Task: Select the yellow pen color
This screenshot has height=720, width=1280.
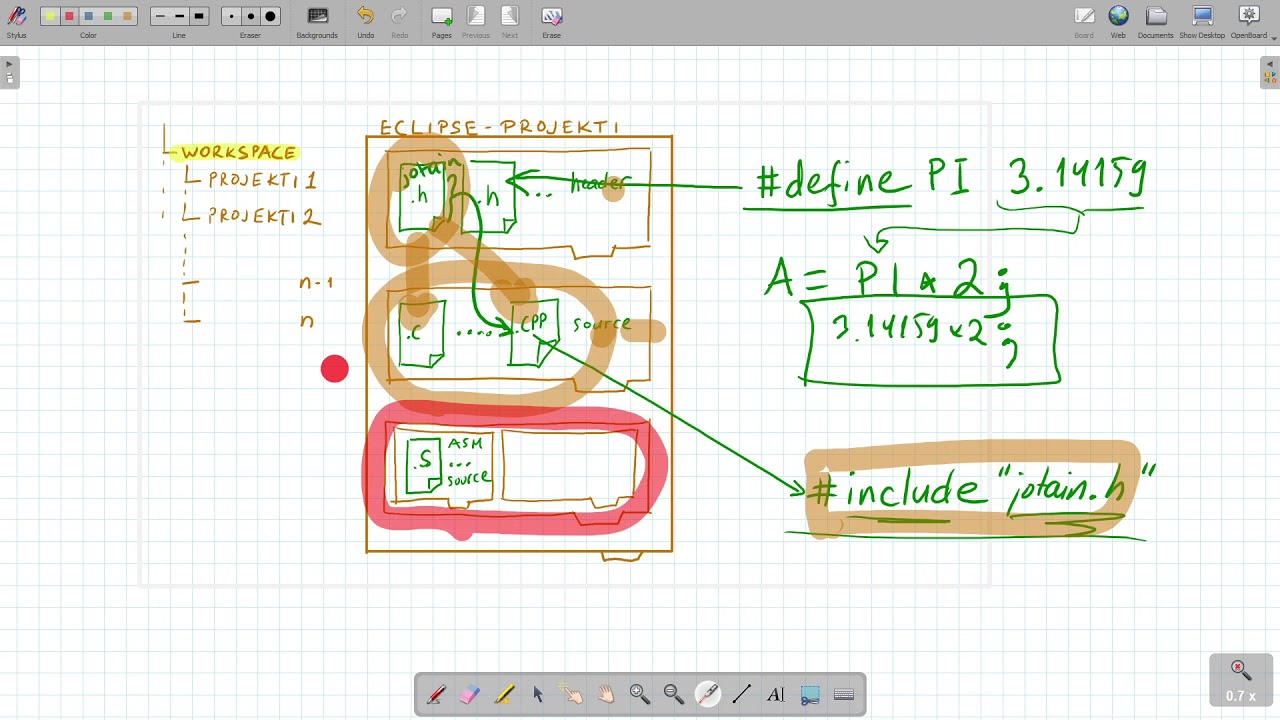Action: [x=50, y=16]
